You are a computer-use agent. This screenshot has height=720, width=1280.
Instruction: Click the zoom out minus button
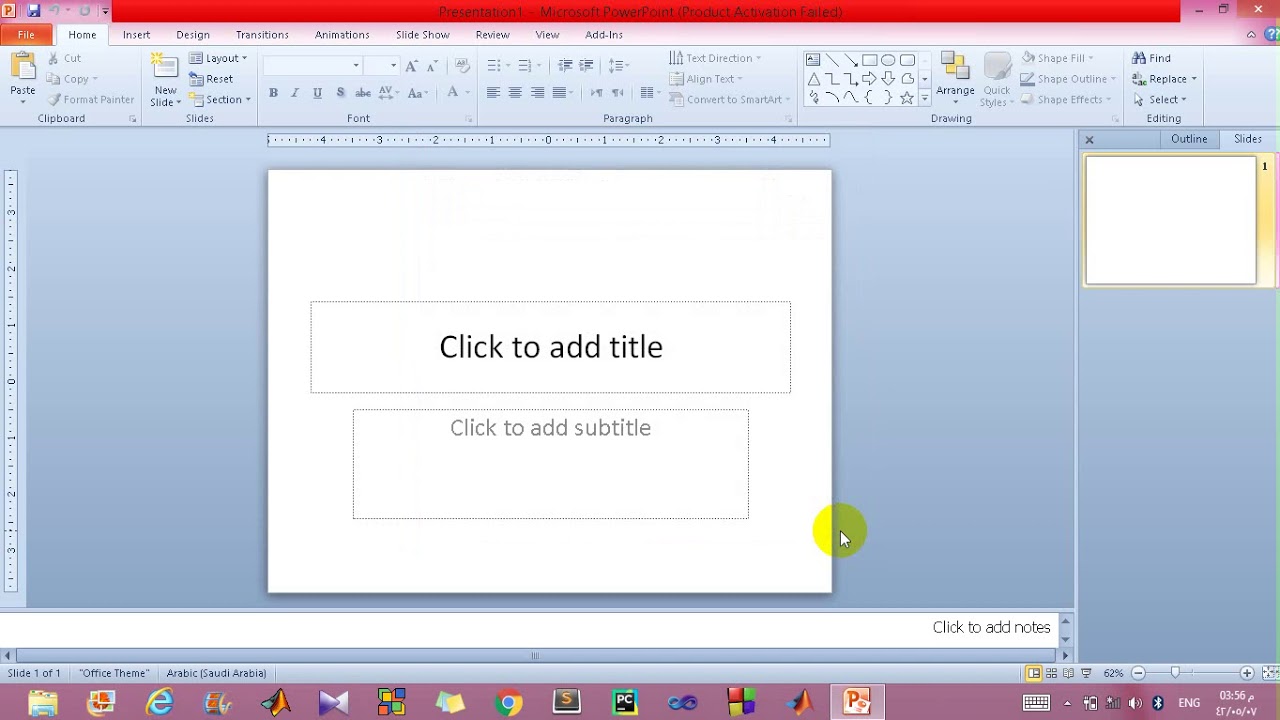click(1138, 673)
